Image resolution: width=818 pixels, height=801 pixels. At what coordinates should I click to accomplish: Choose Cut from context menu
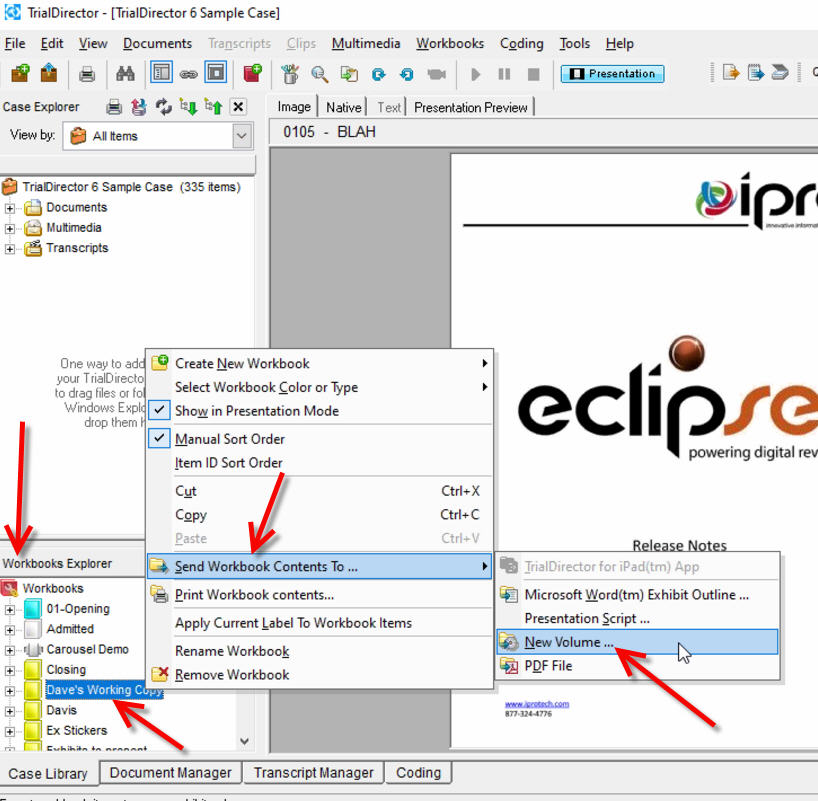(319, 491)
